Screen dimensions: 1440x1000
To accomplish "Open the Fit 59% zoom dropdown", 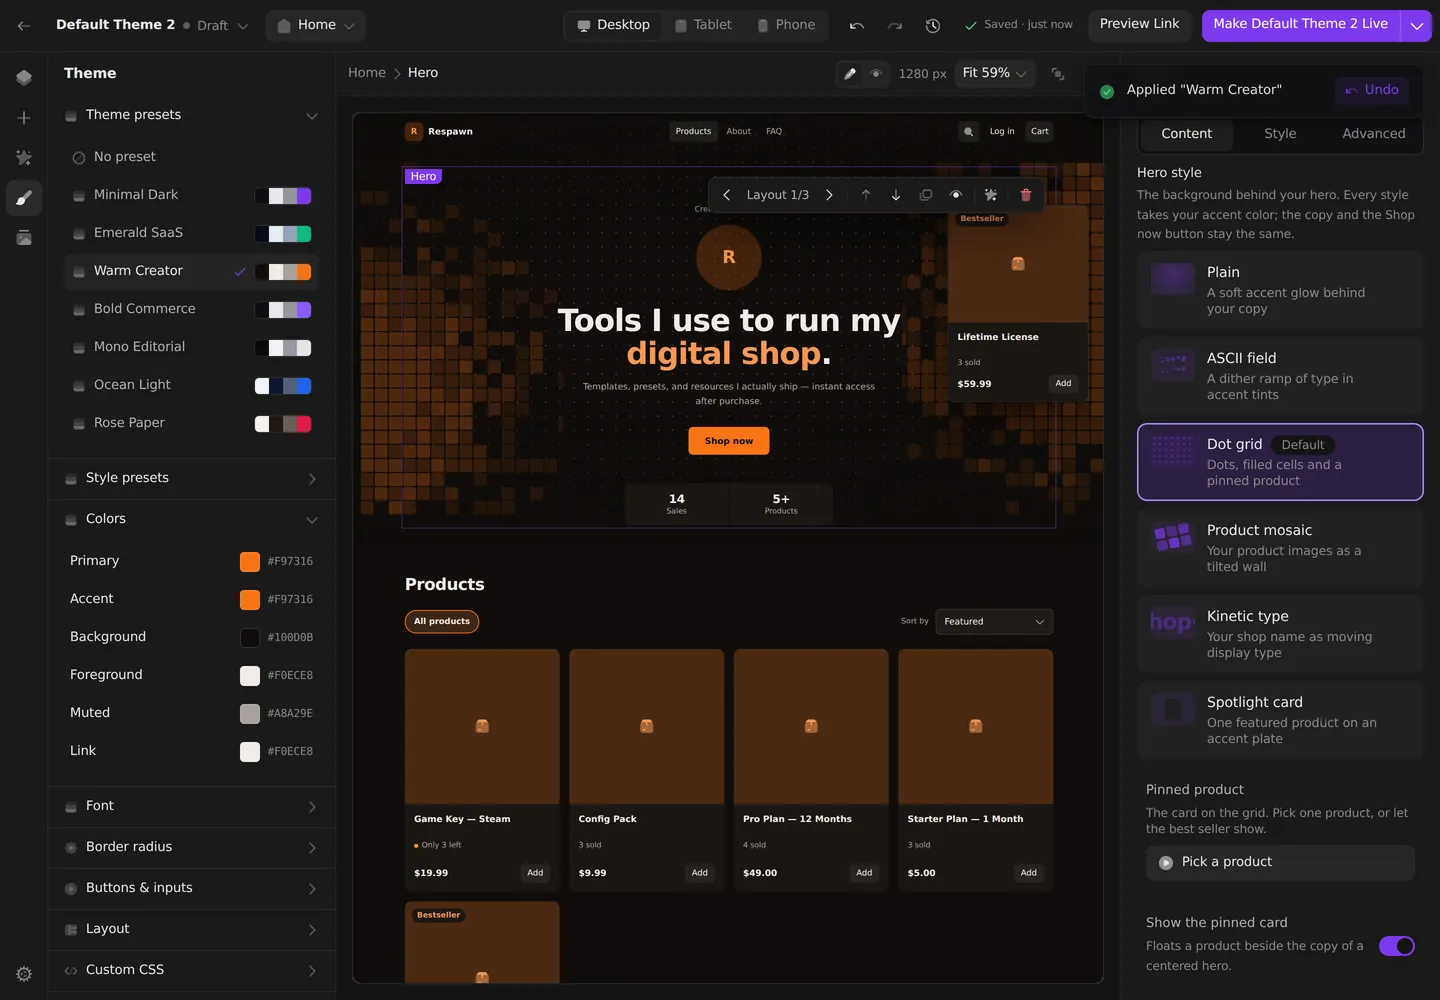I will point(994,73).
